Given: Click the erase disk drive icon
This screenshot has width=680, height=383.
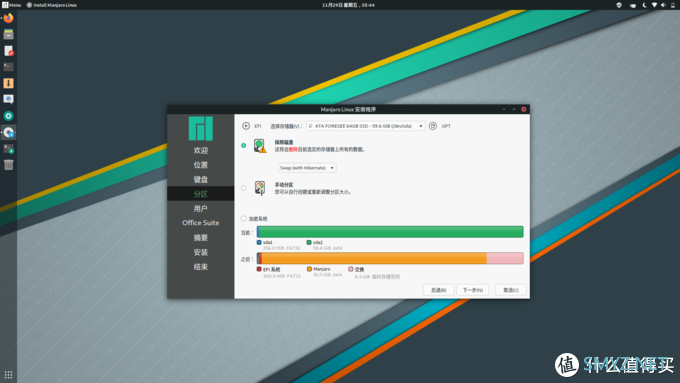Looking at the screenshot, I should pos(260,146).
